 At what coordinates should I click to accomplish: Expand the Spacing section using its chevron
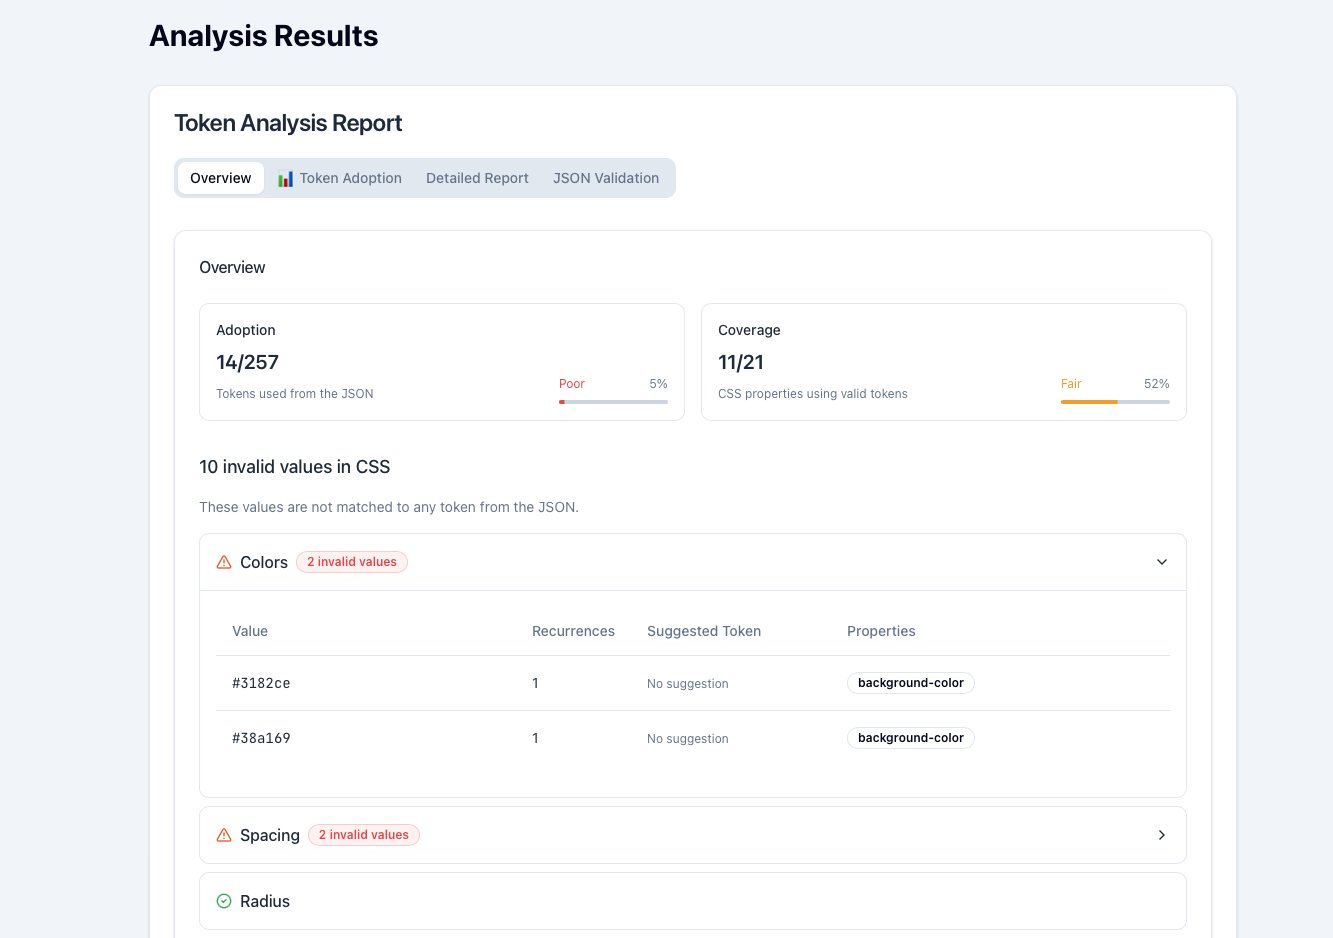[1161, 835]
